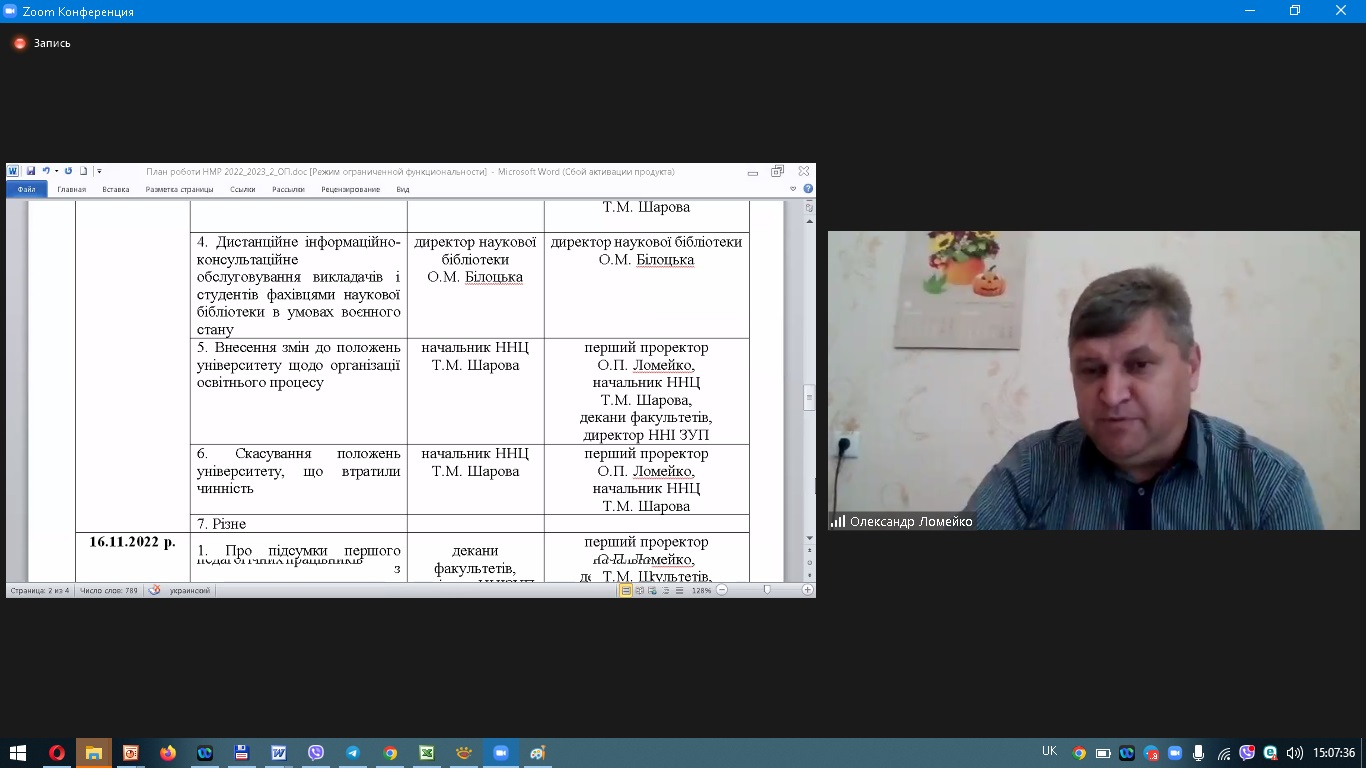Viewport: 1366px width, 770px height.
Task: Open Word Help with the question mark icon
Action: pos(808,189)
